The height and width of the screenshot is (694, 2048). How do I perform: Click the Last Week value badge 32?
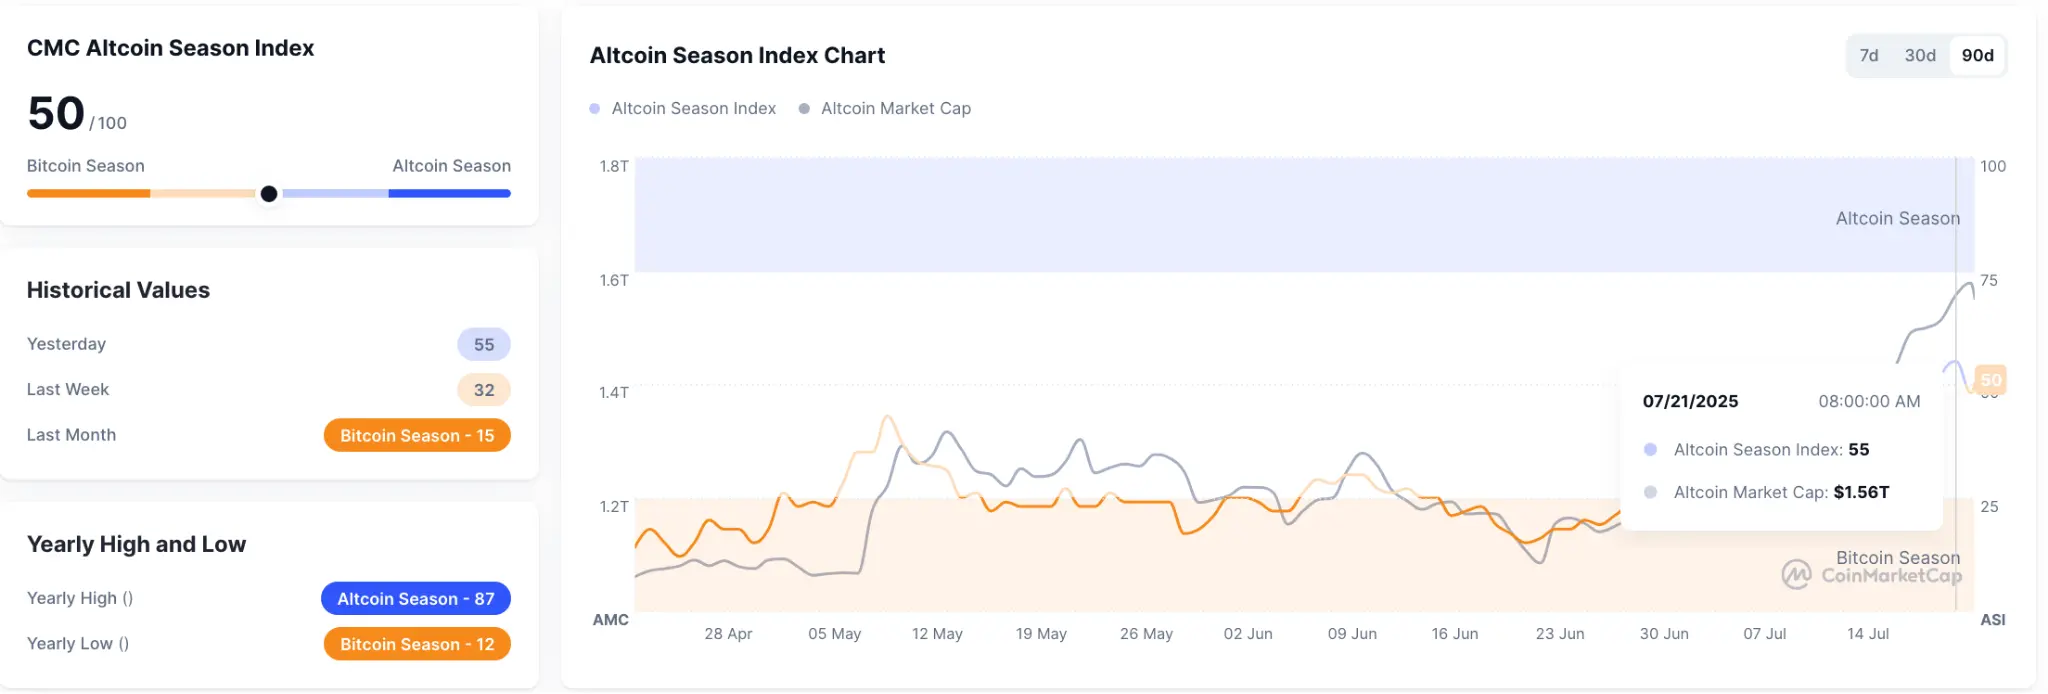(484, 390)
